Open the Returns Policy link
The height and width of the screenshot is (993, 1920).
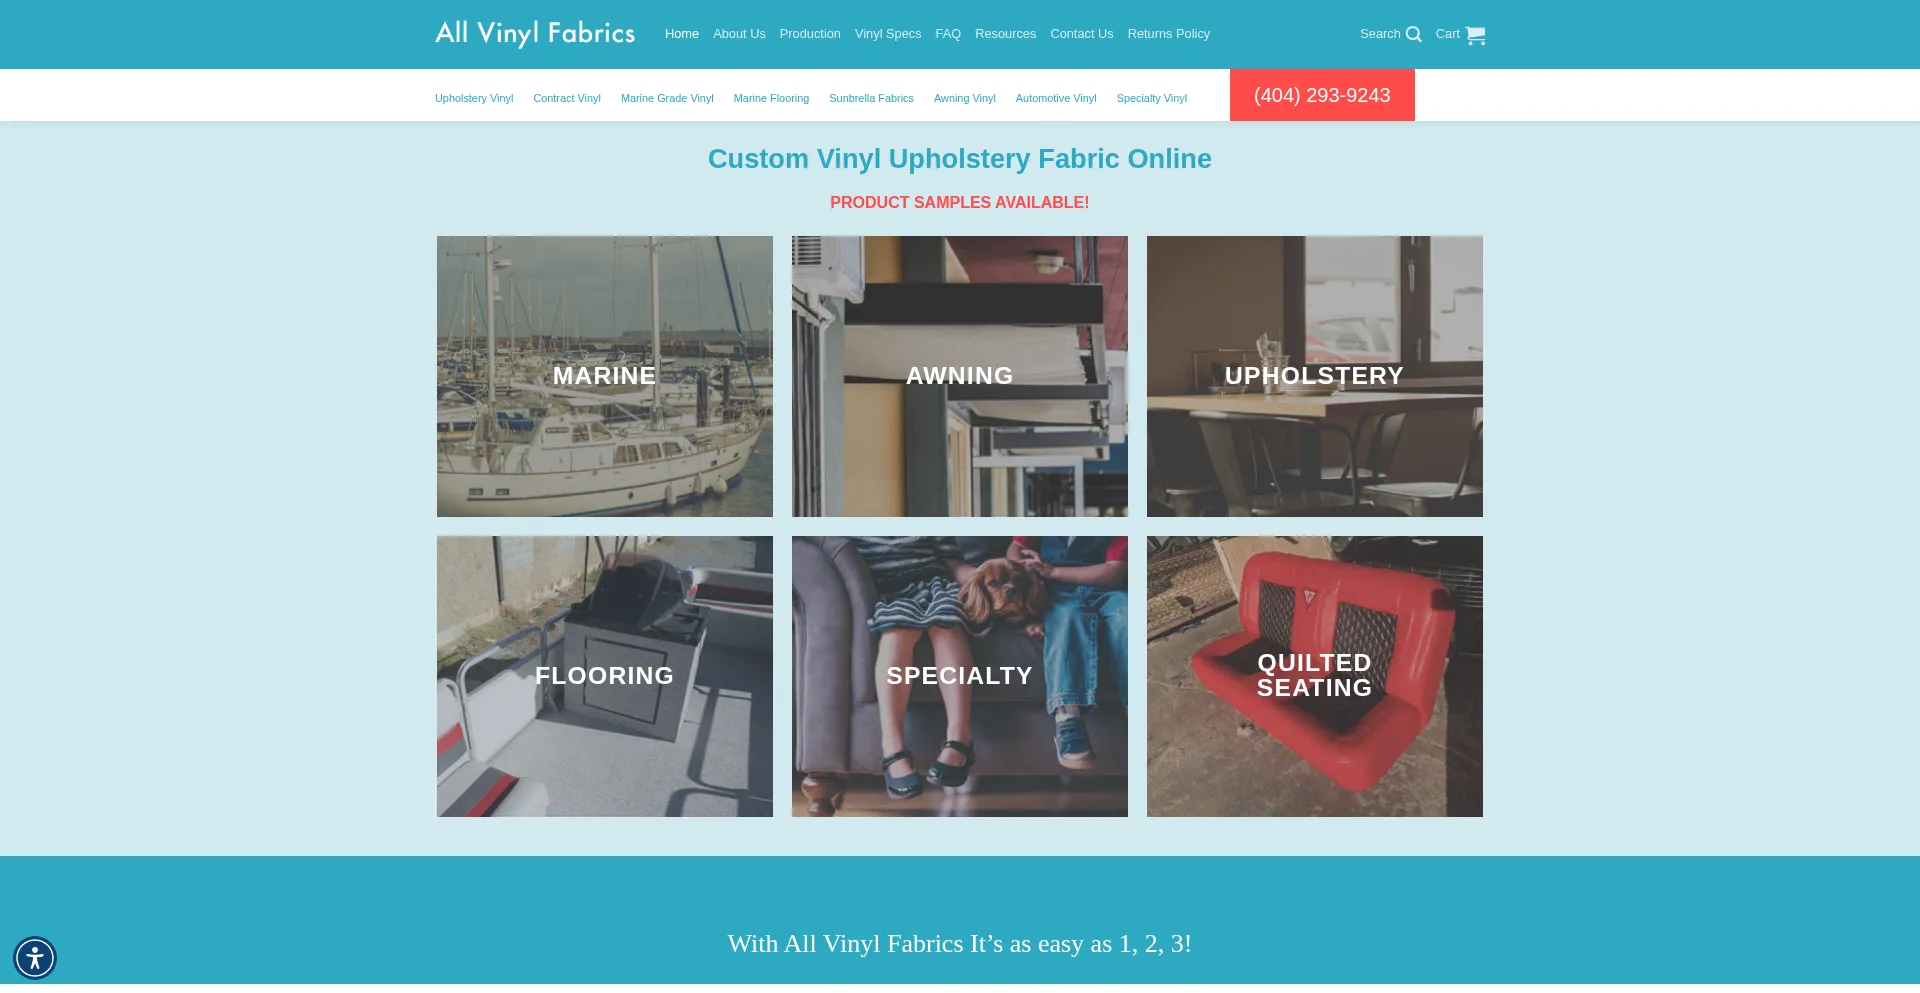click(x=1169, y=34)
